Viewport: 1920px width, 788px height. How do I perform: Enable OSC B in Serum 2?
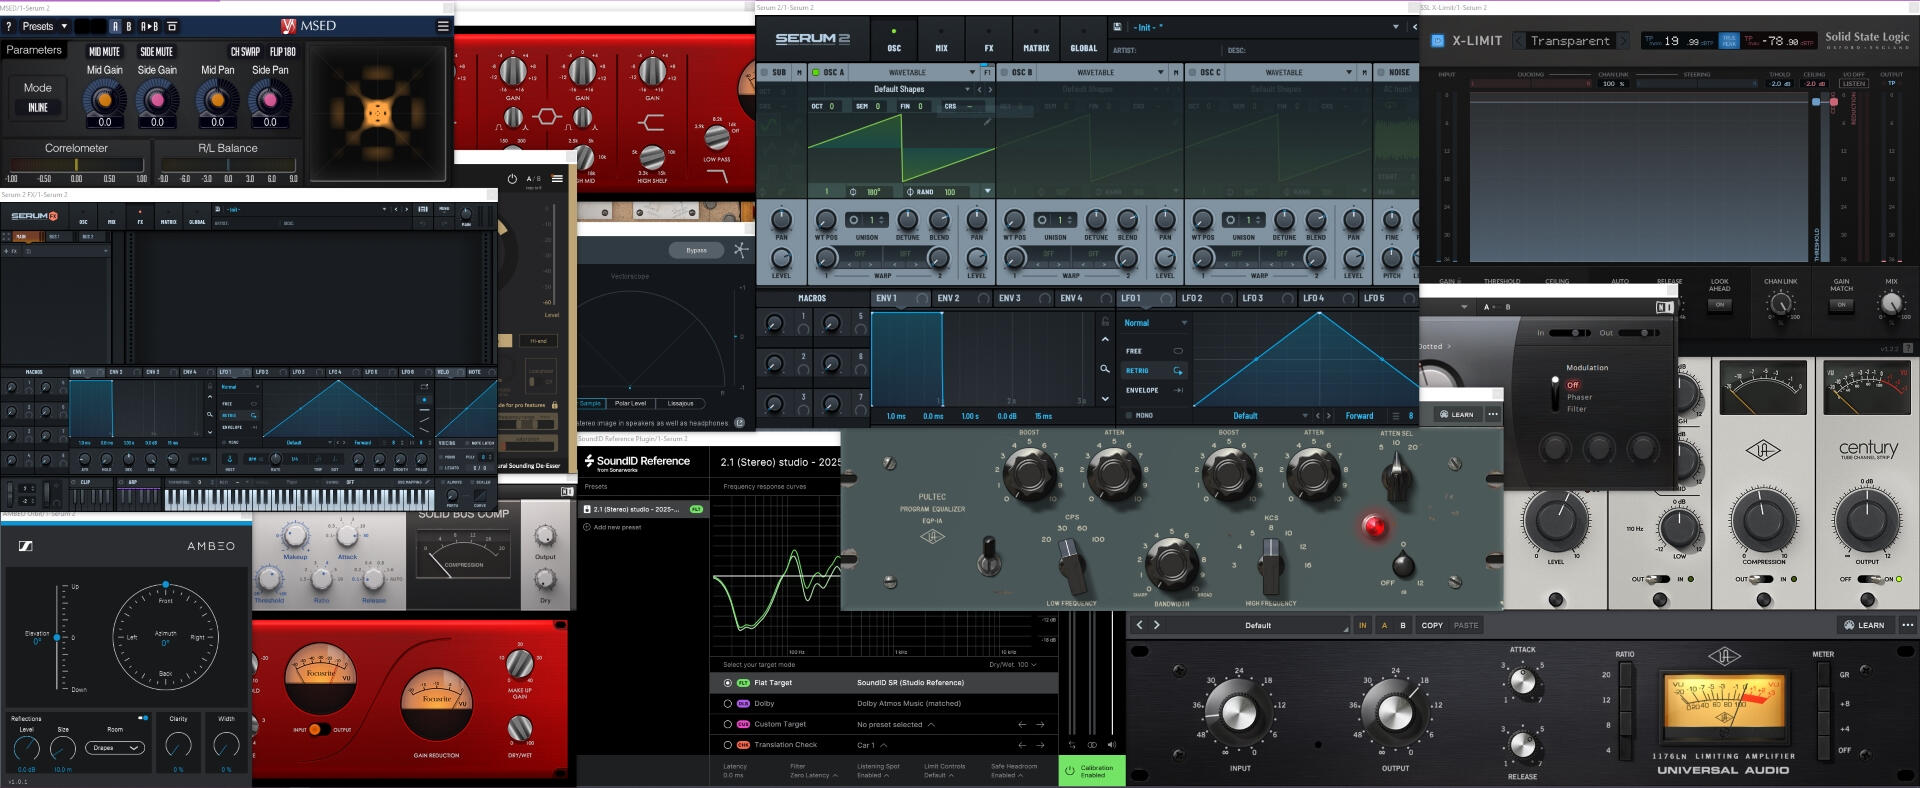pos(1004,72)
